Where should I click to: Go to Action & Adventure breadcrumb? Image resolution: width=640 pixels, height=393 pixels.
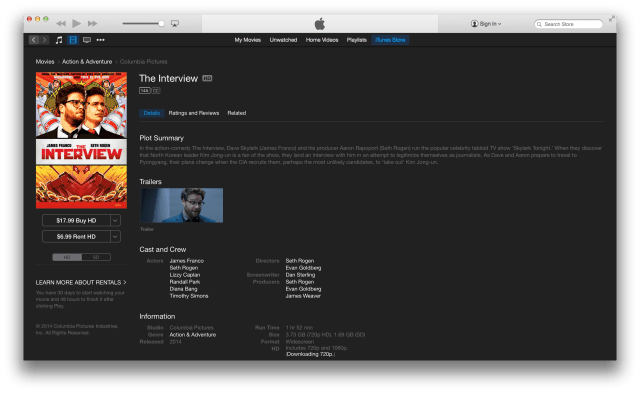point(87,62)
